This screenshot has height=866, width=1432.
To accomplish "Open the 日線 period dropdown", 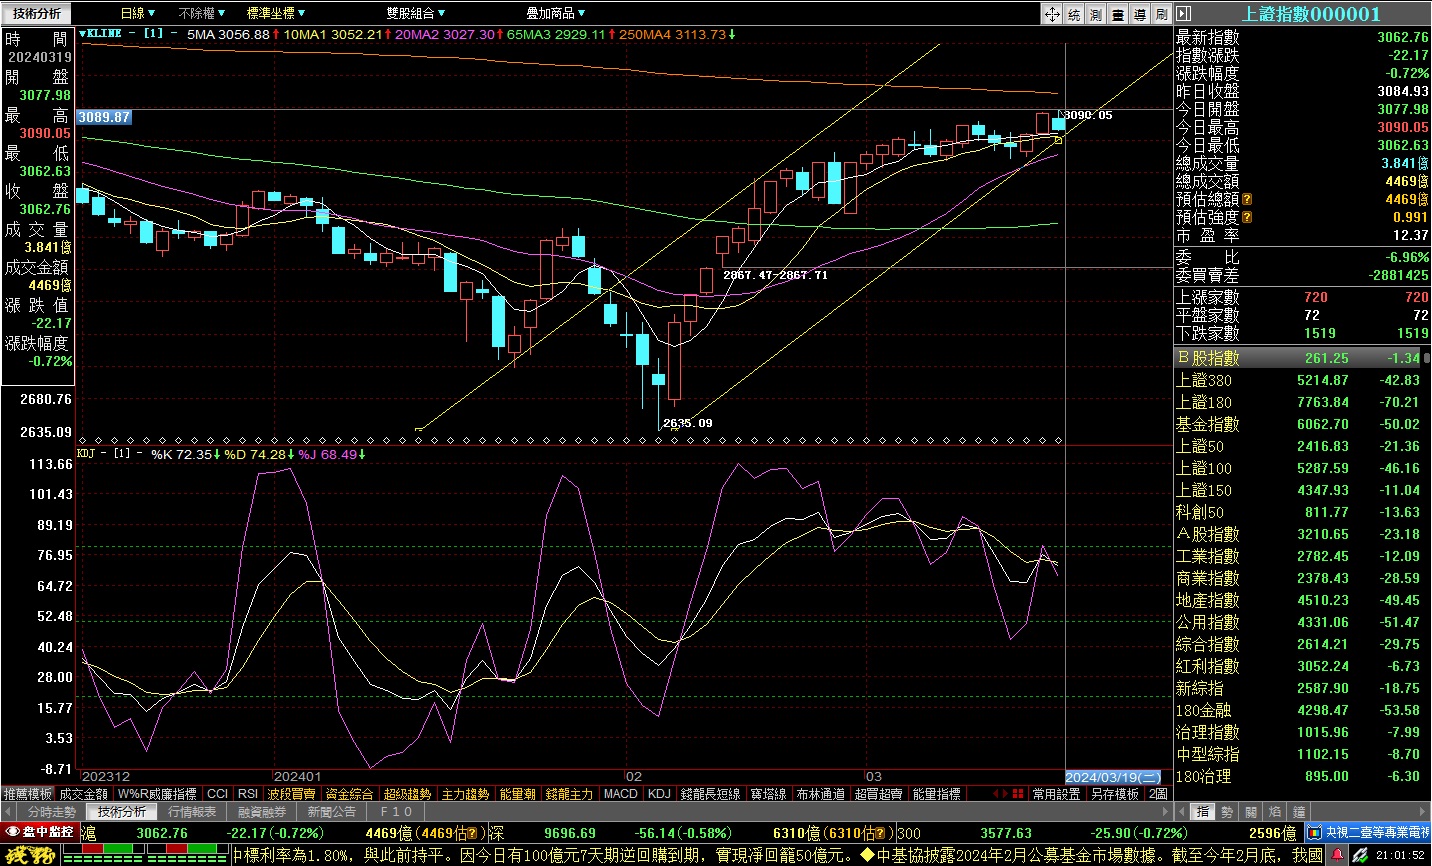I will point(137,13).
